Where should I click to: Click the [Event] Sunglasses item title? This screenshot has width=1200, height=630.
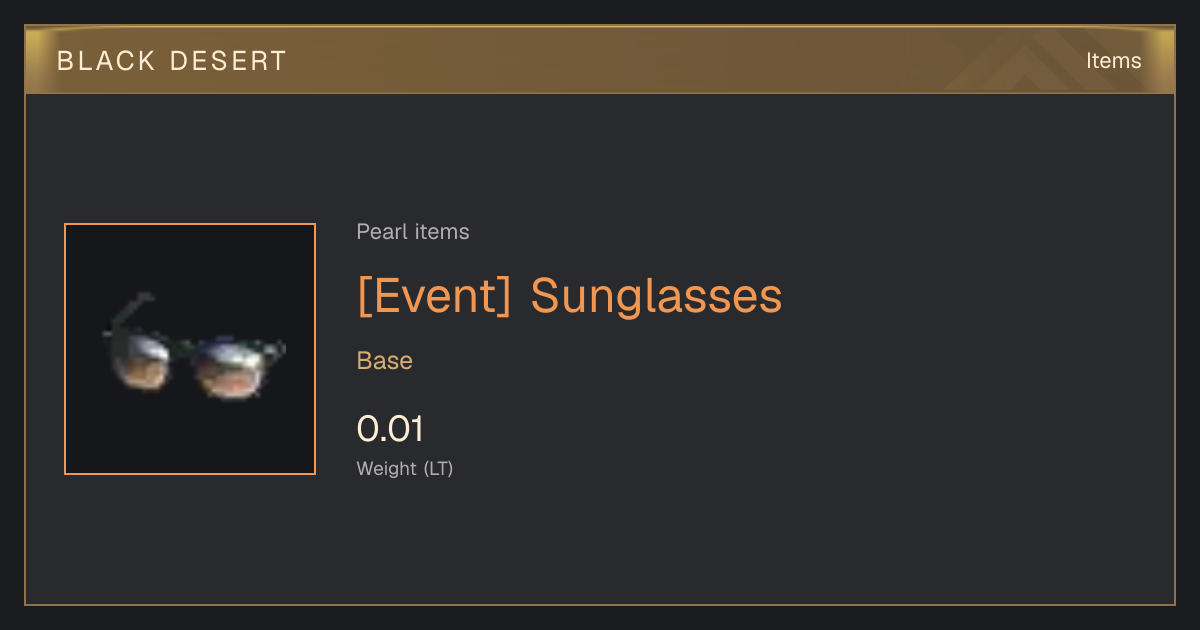pyautogui.click(x=570, y=296)
